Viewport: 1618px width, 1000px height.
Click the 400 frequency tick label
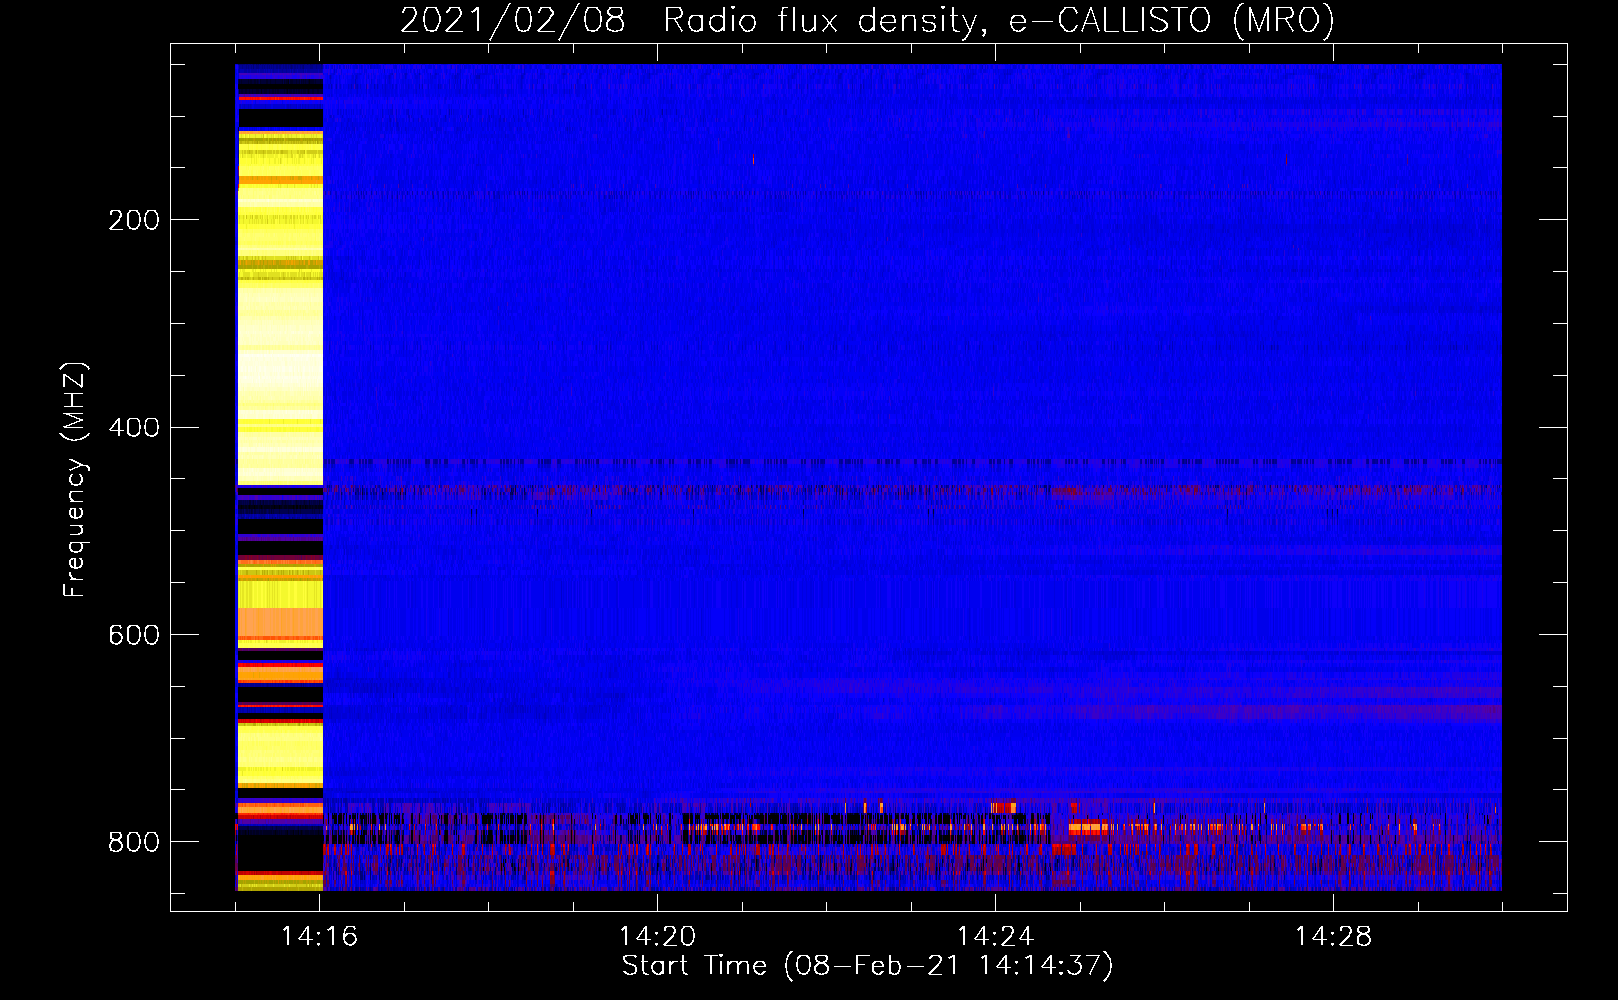click(x=134, y=428)
